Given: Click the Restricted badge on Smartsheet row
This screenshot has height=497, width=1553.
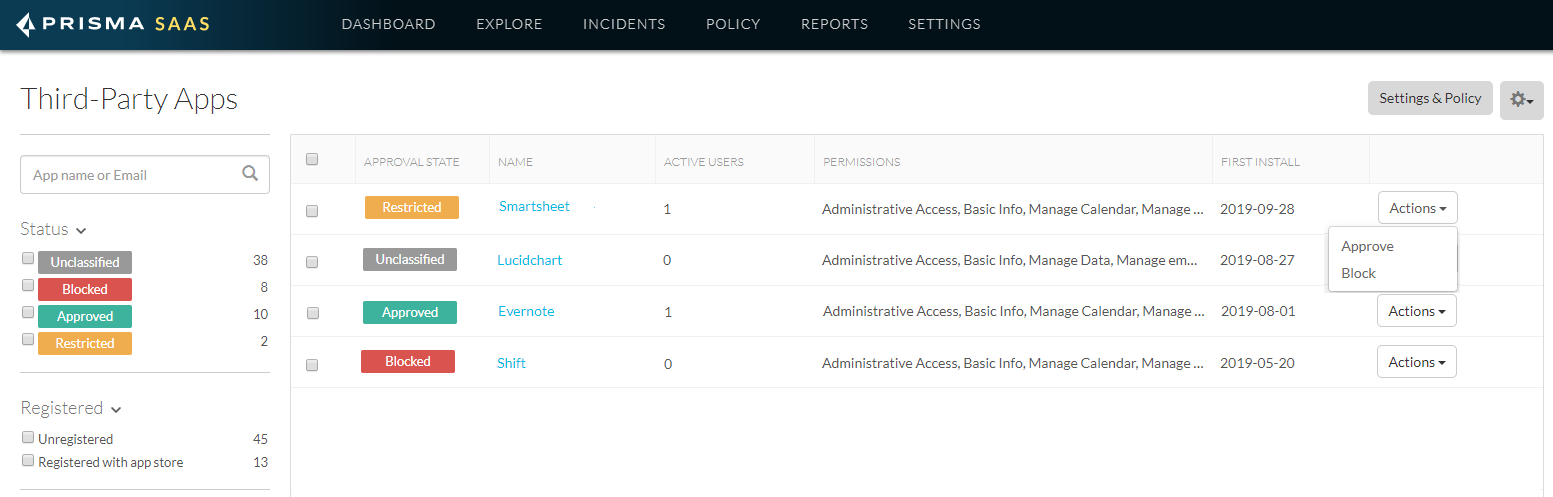Looking at the screenshot, I should [411, 207].
